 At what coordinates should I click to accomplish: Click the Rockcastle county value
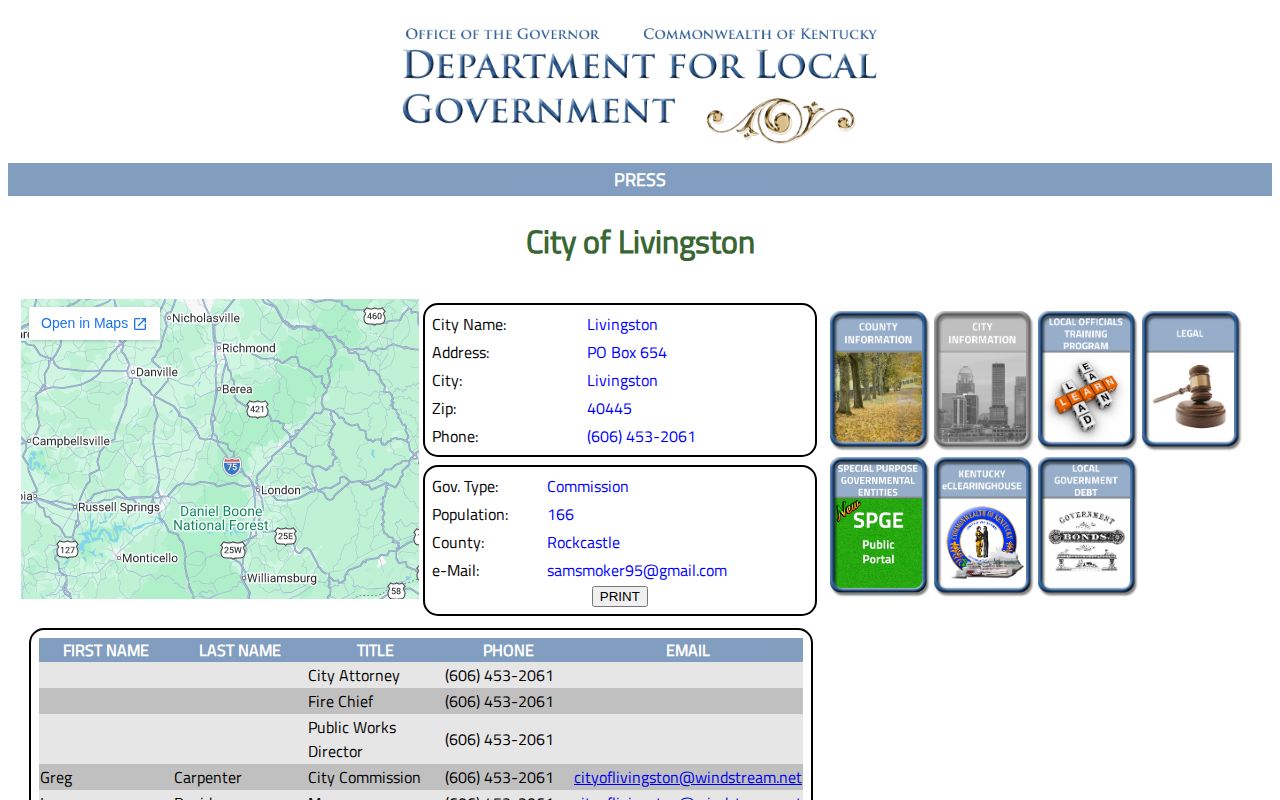[x=583, y=543]
